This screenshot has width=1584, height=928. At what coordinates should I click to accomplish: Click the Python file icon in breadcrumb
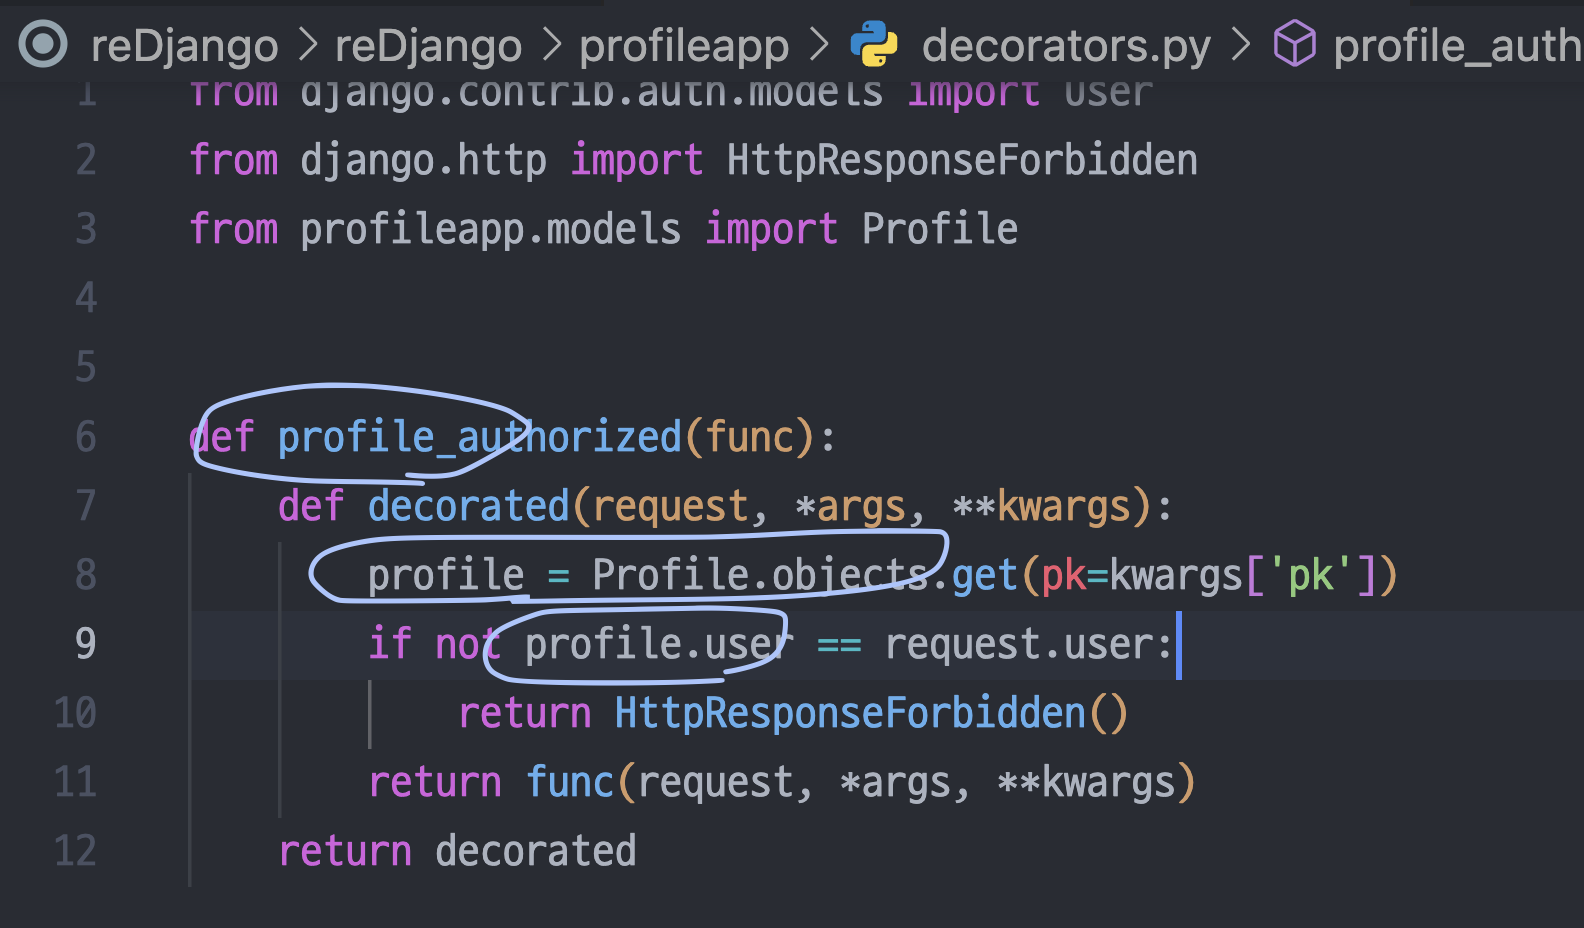[874, 45]
